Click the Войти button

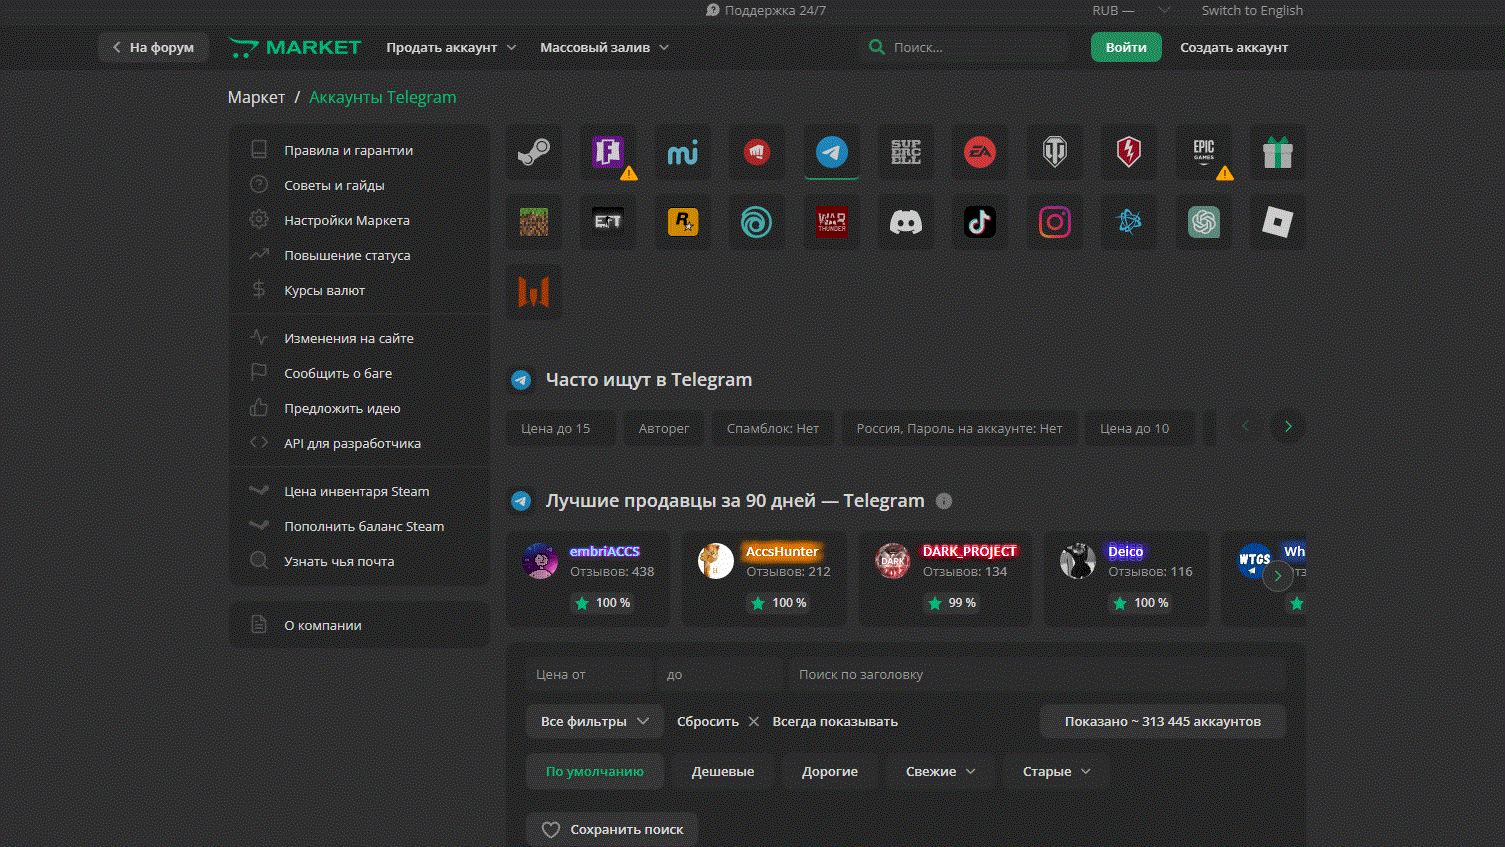tap(1126, 47)
